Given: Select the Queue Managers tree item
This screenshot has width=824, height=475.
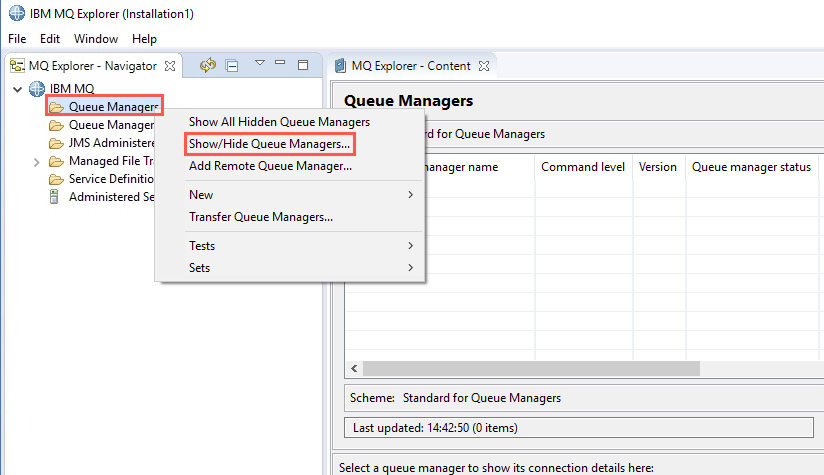Looking at the screenshot, I should point(113,107).
